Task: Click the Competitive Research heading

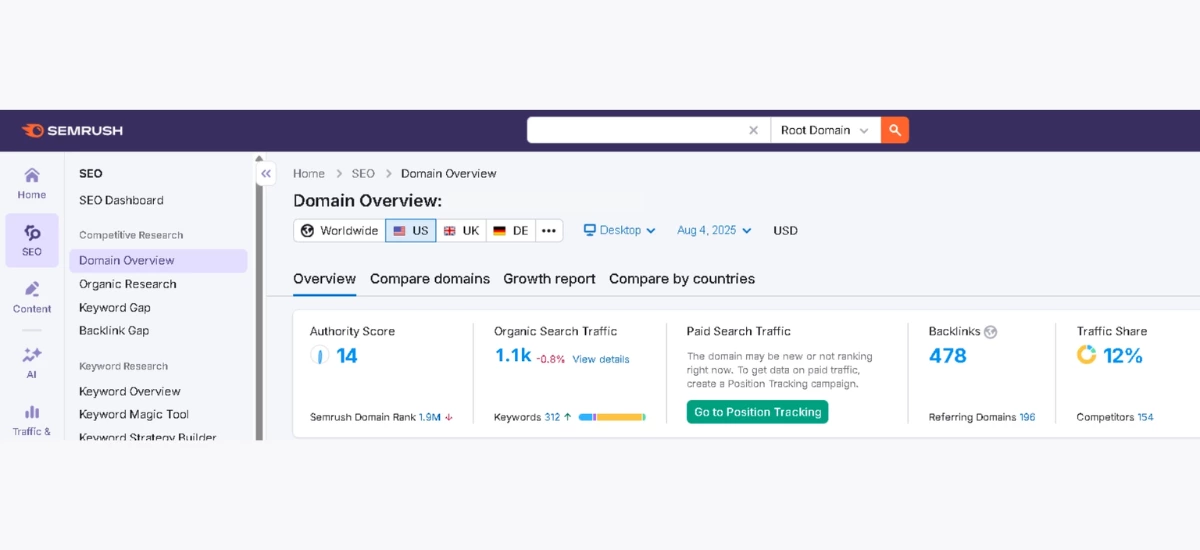Action: (x=131, y=235)
